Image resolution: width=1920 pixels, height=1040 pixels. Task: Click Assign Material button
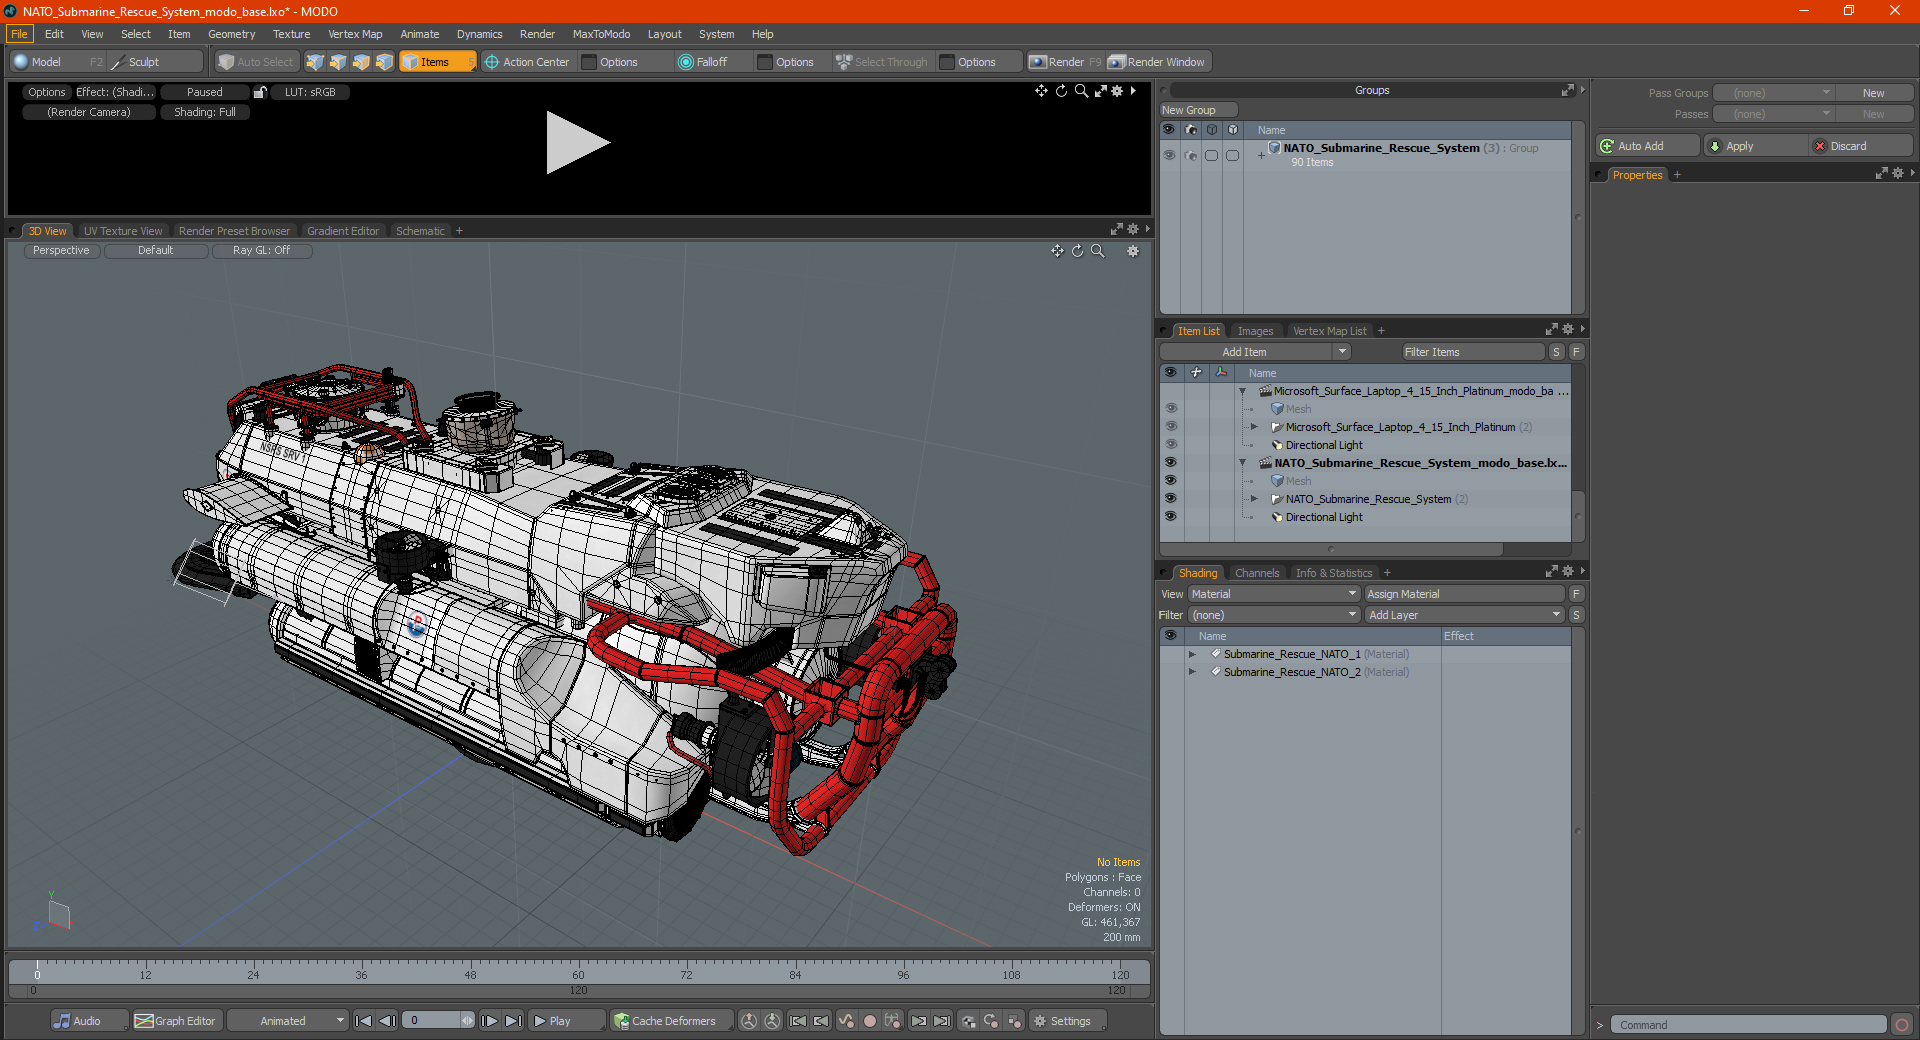(1465, 594)
